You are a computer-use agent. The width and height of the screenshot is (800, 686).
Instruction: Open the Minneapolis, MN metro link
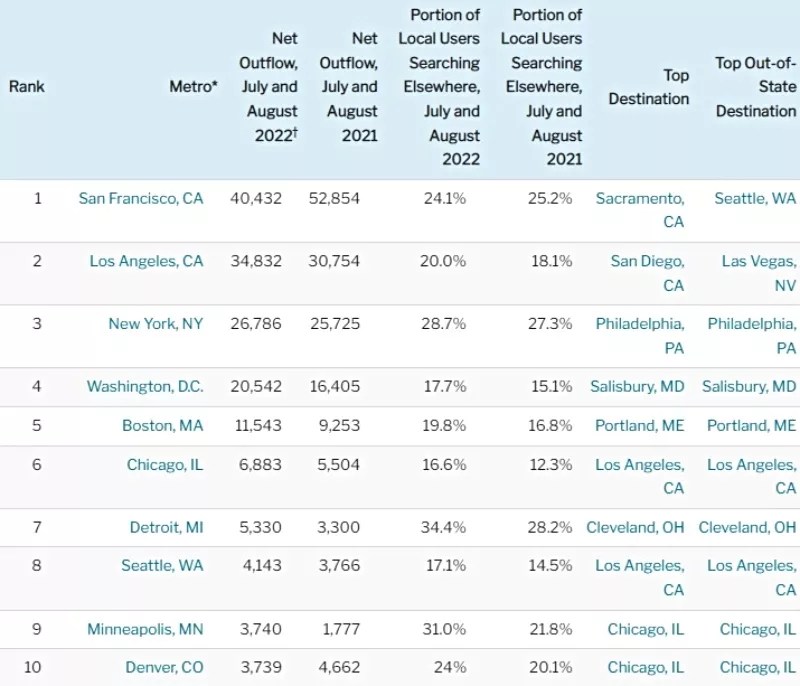tap(145, 629)
